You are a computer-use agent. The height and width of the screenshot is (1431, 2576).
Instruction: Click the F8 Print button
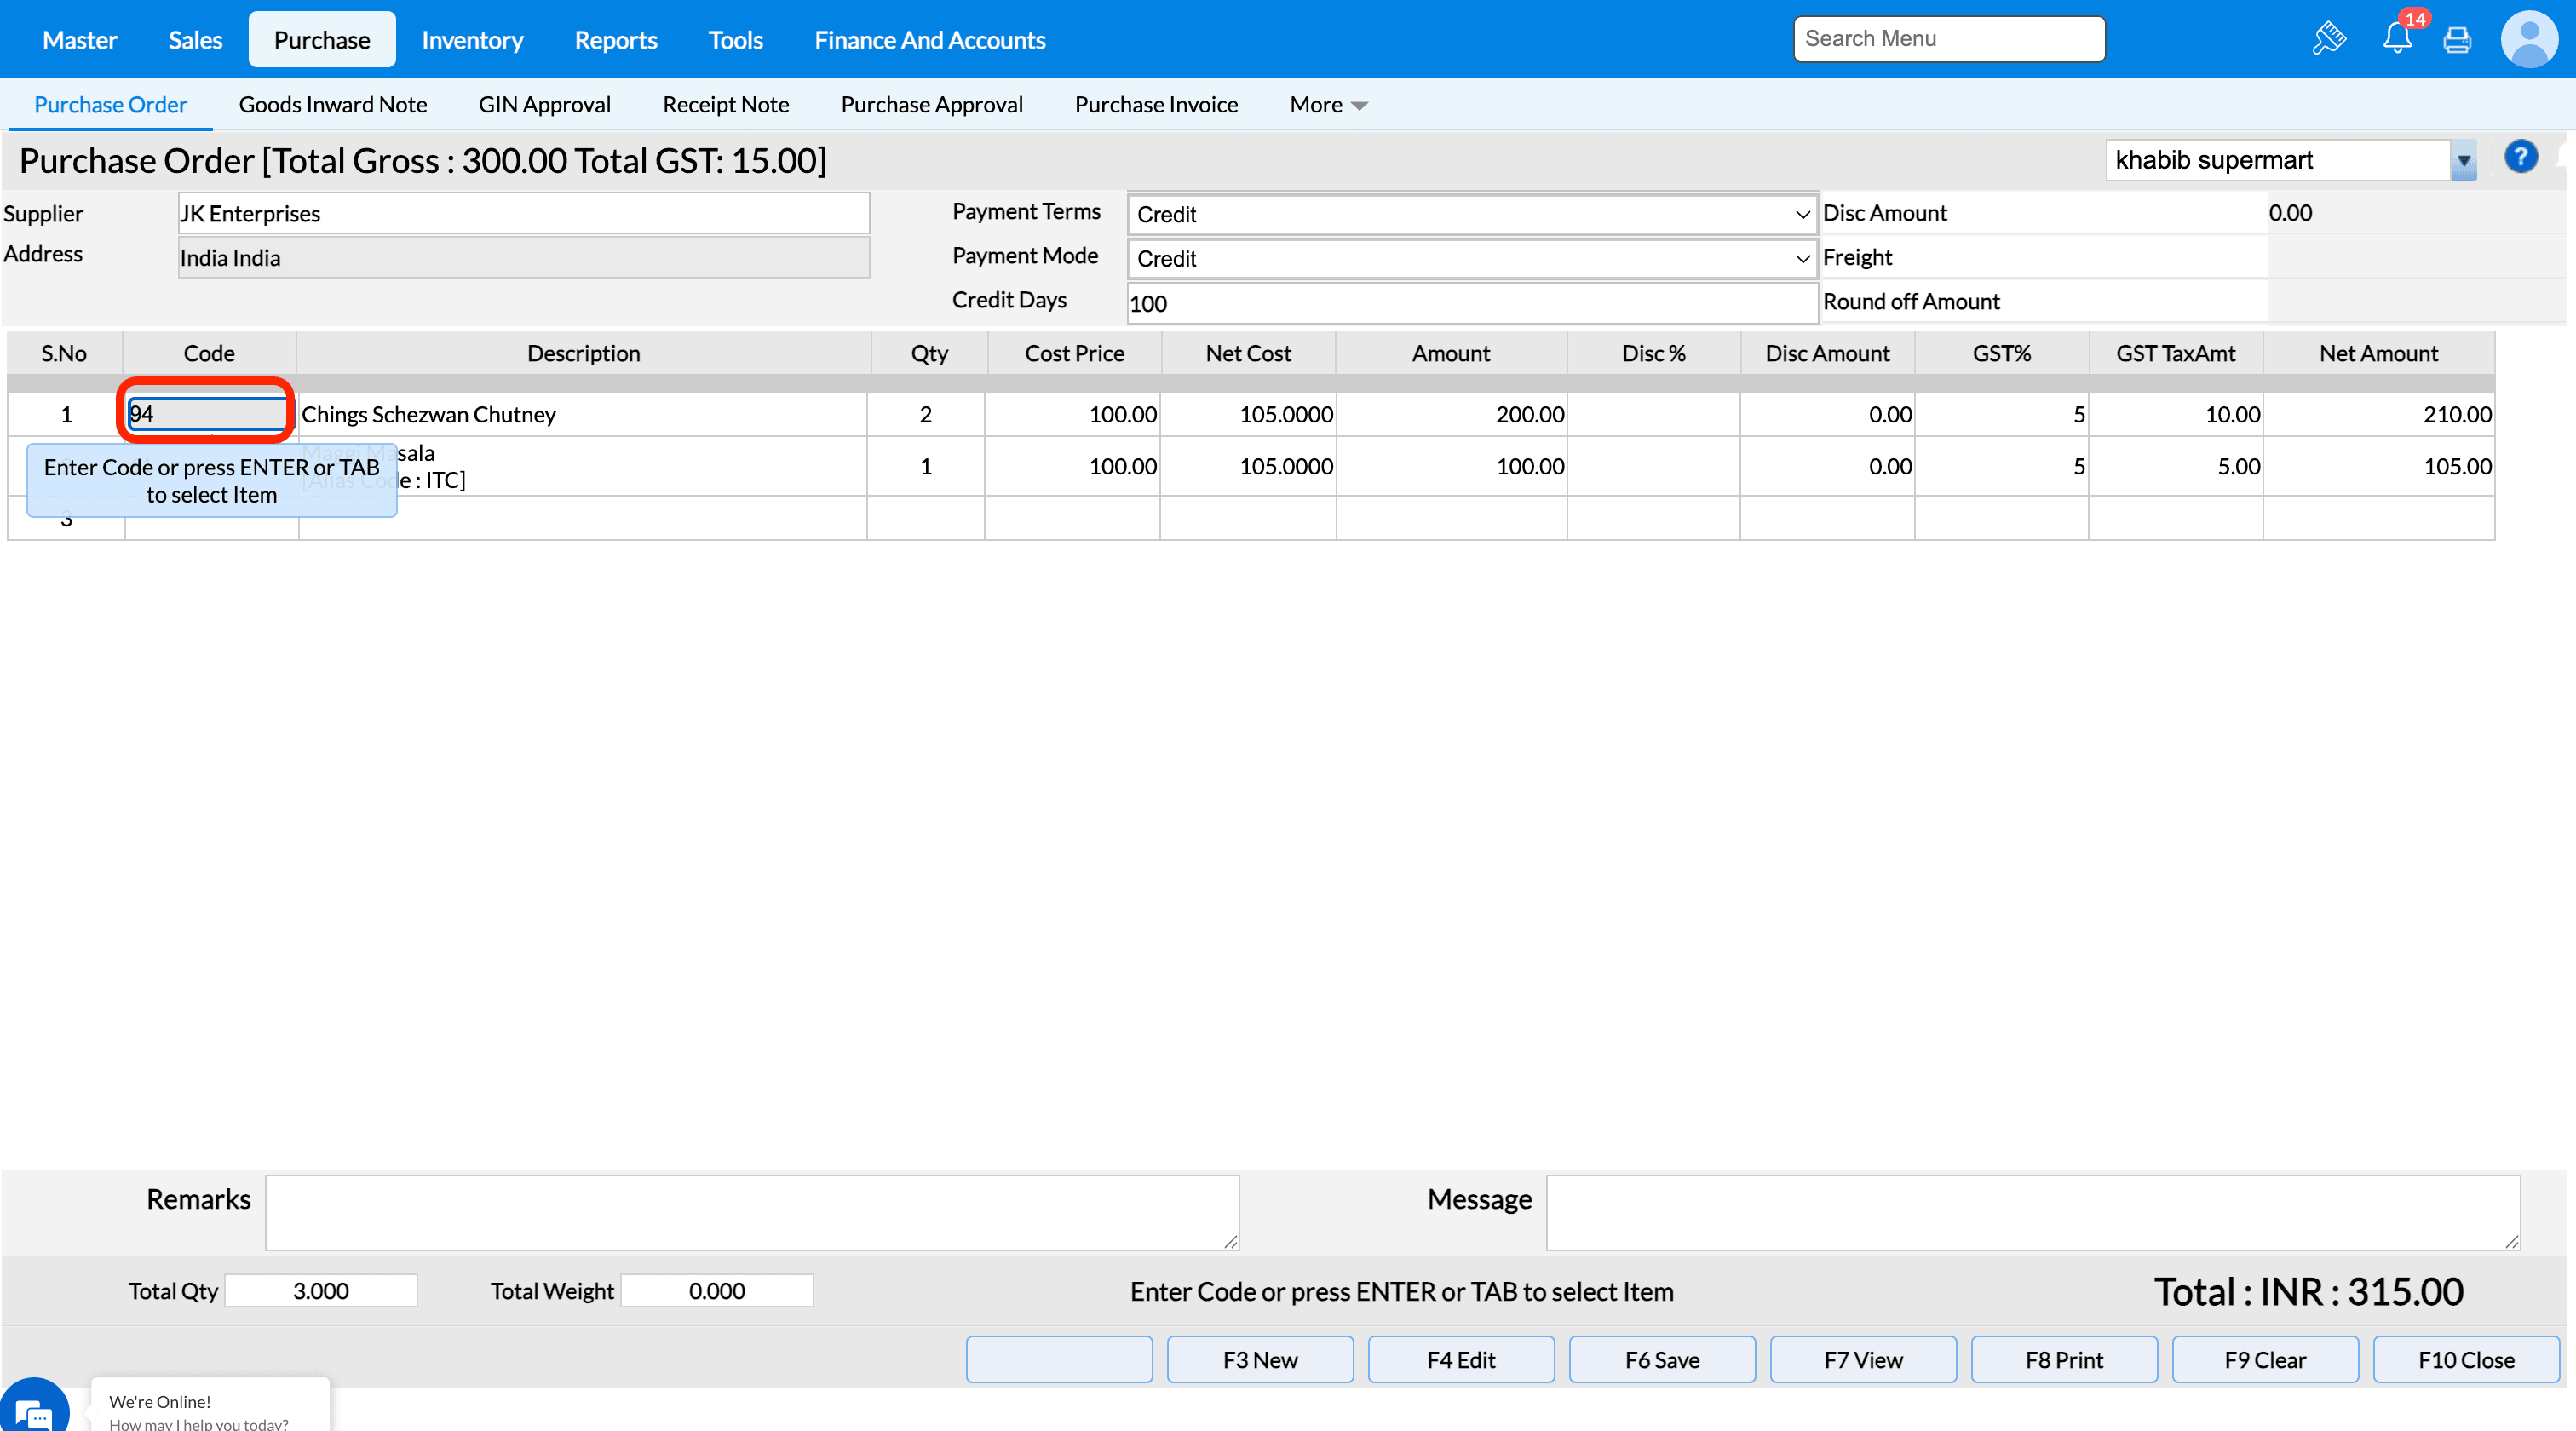(2063, 1359)
